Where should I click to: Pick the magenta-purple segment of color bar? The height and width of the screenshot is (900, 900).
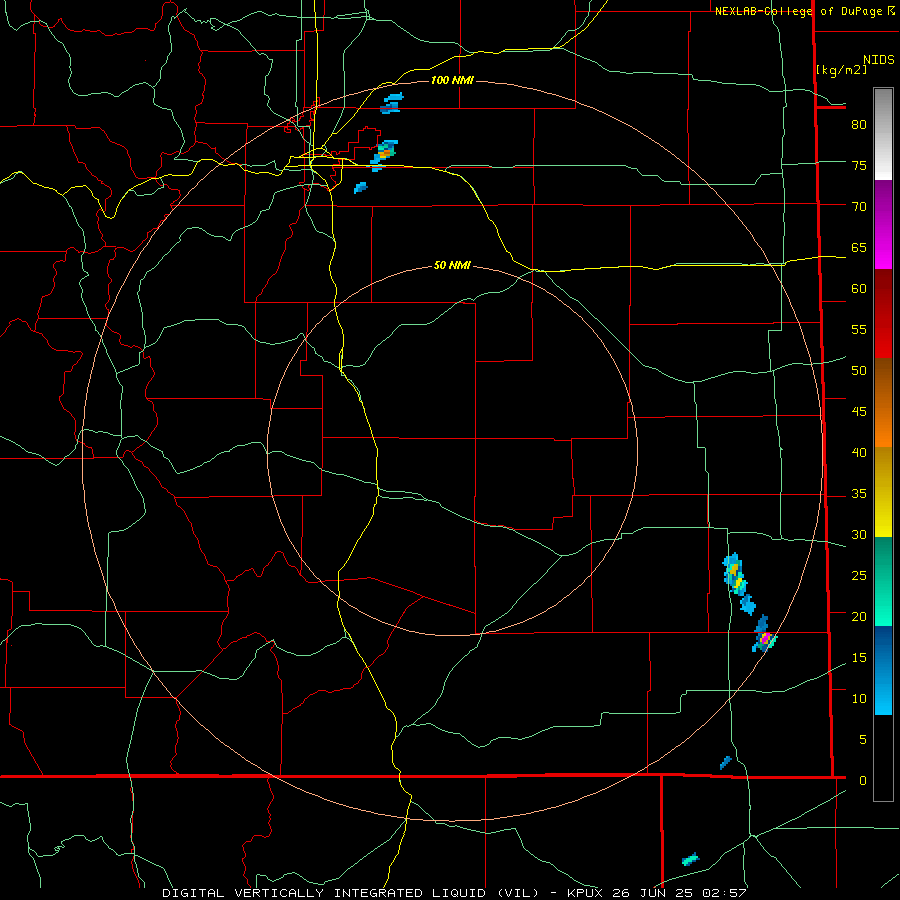point(883,225)
